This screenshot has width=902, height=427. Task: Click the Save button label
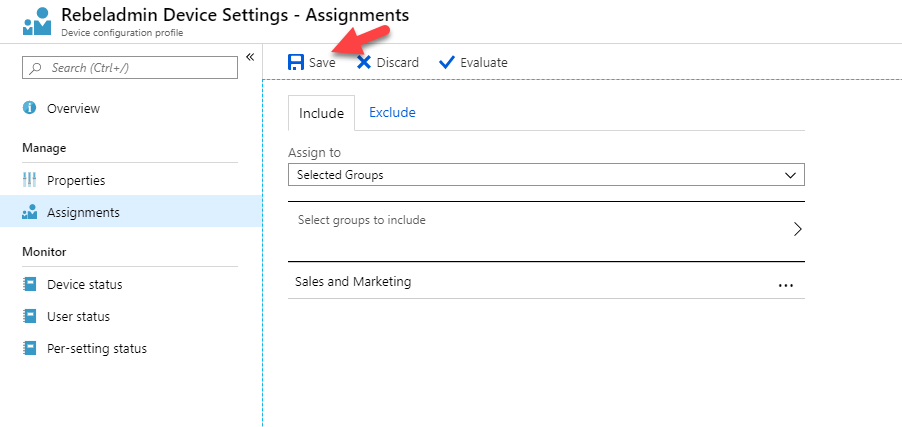pyautogui.click(x=322, y=62)
